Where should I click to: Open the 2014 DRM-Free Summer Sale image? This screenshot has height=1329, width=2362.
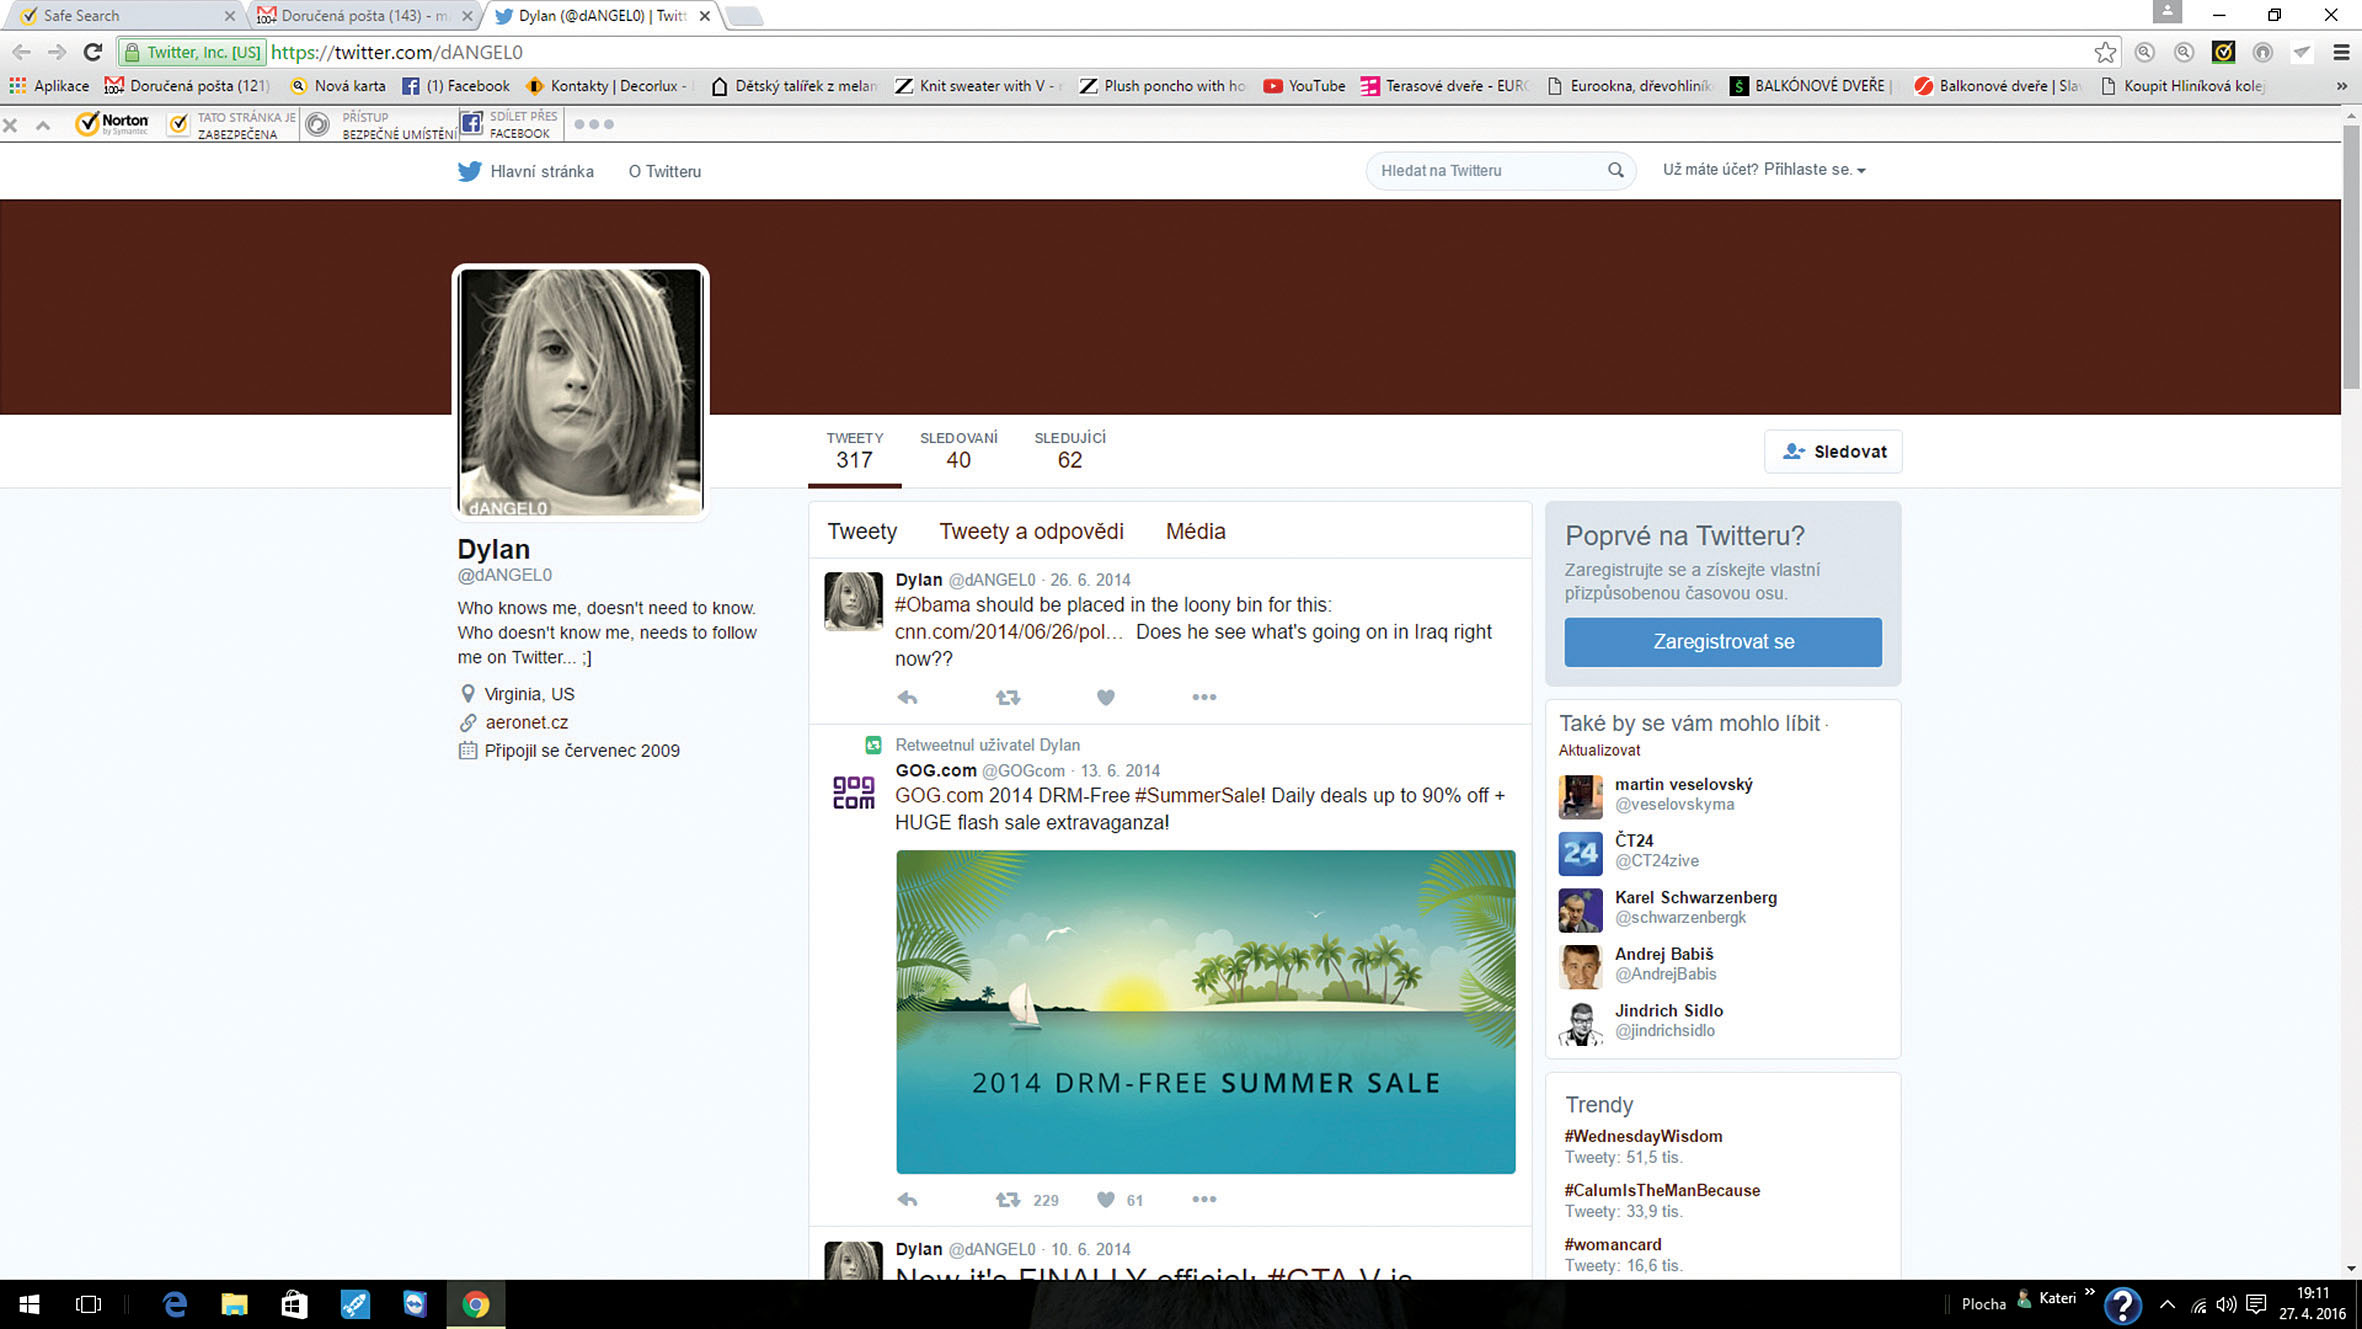click(1205, 1012)
